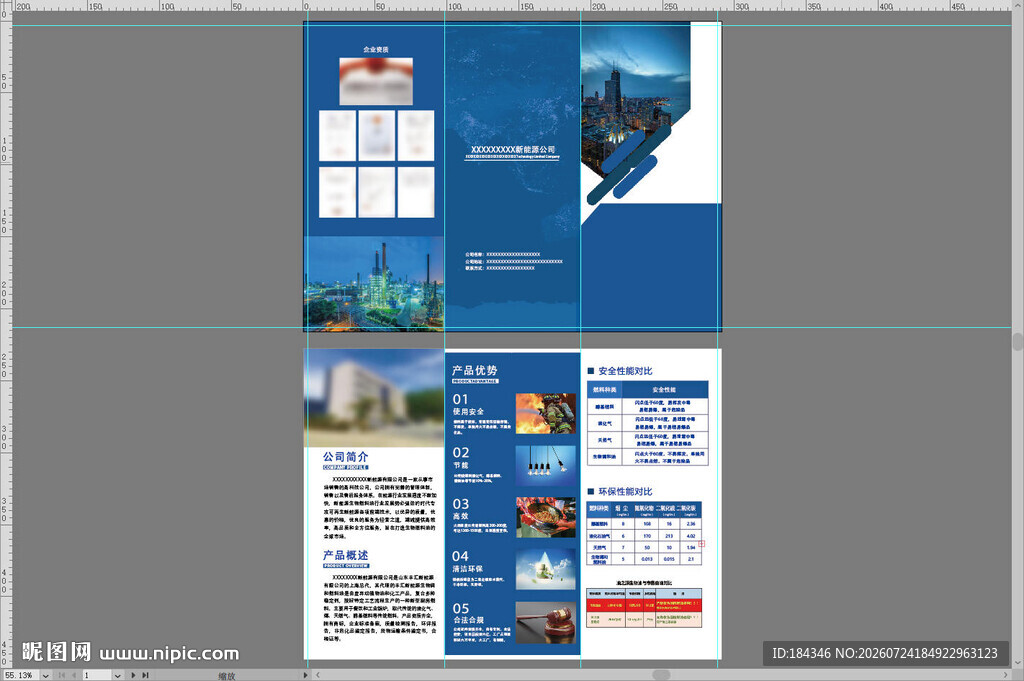Select the firefighter image beside 01 使用安全
Viewport: 1024px width, 681px height.
pos(545,413)
